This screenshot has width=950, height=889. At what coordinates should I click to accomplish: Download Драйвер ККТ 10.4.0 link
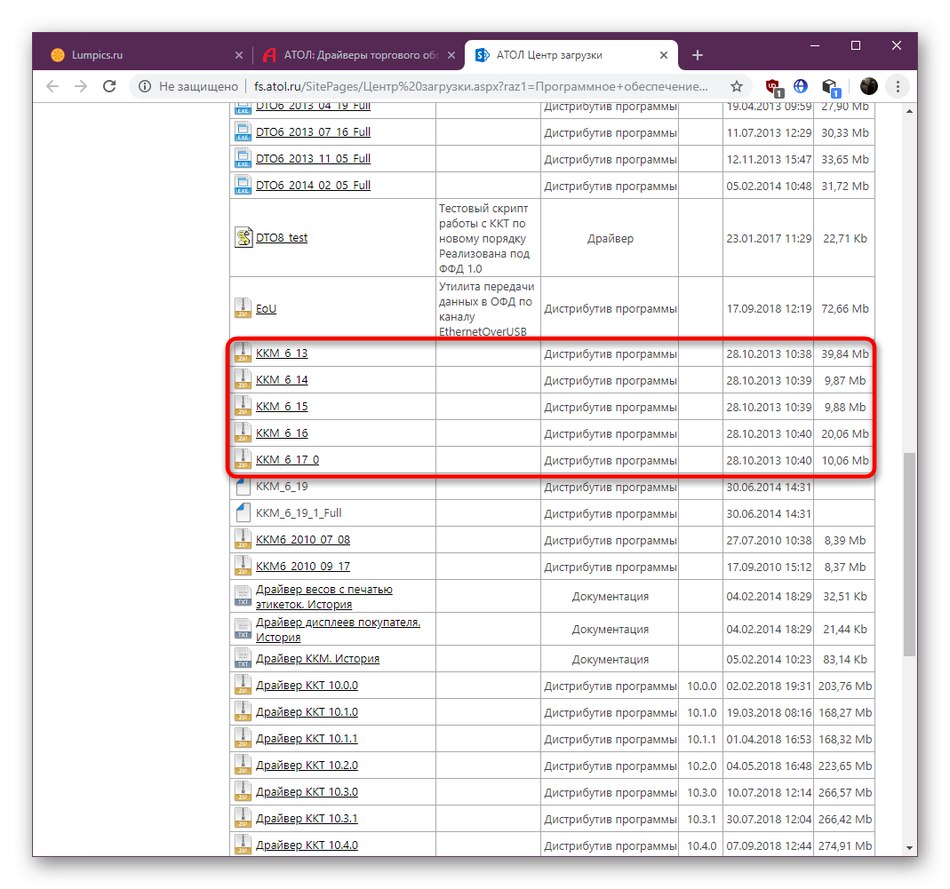pos(307,845)
